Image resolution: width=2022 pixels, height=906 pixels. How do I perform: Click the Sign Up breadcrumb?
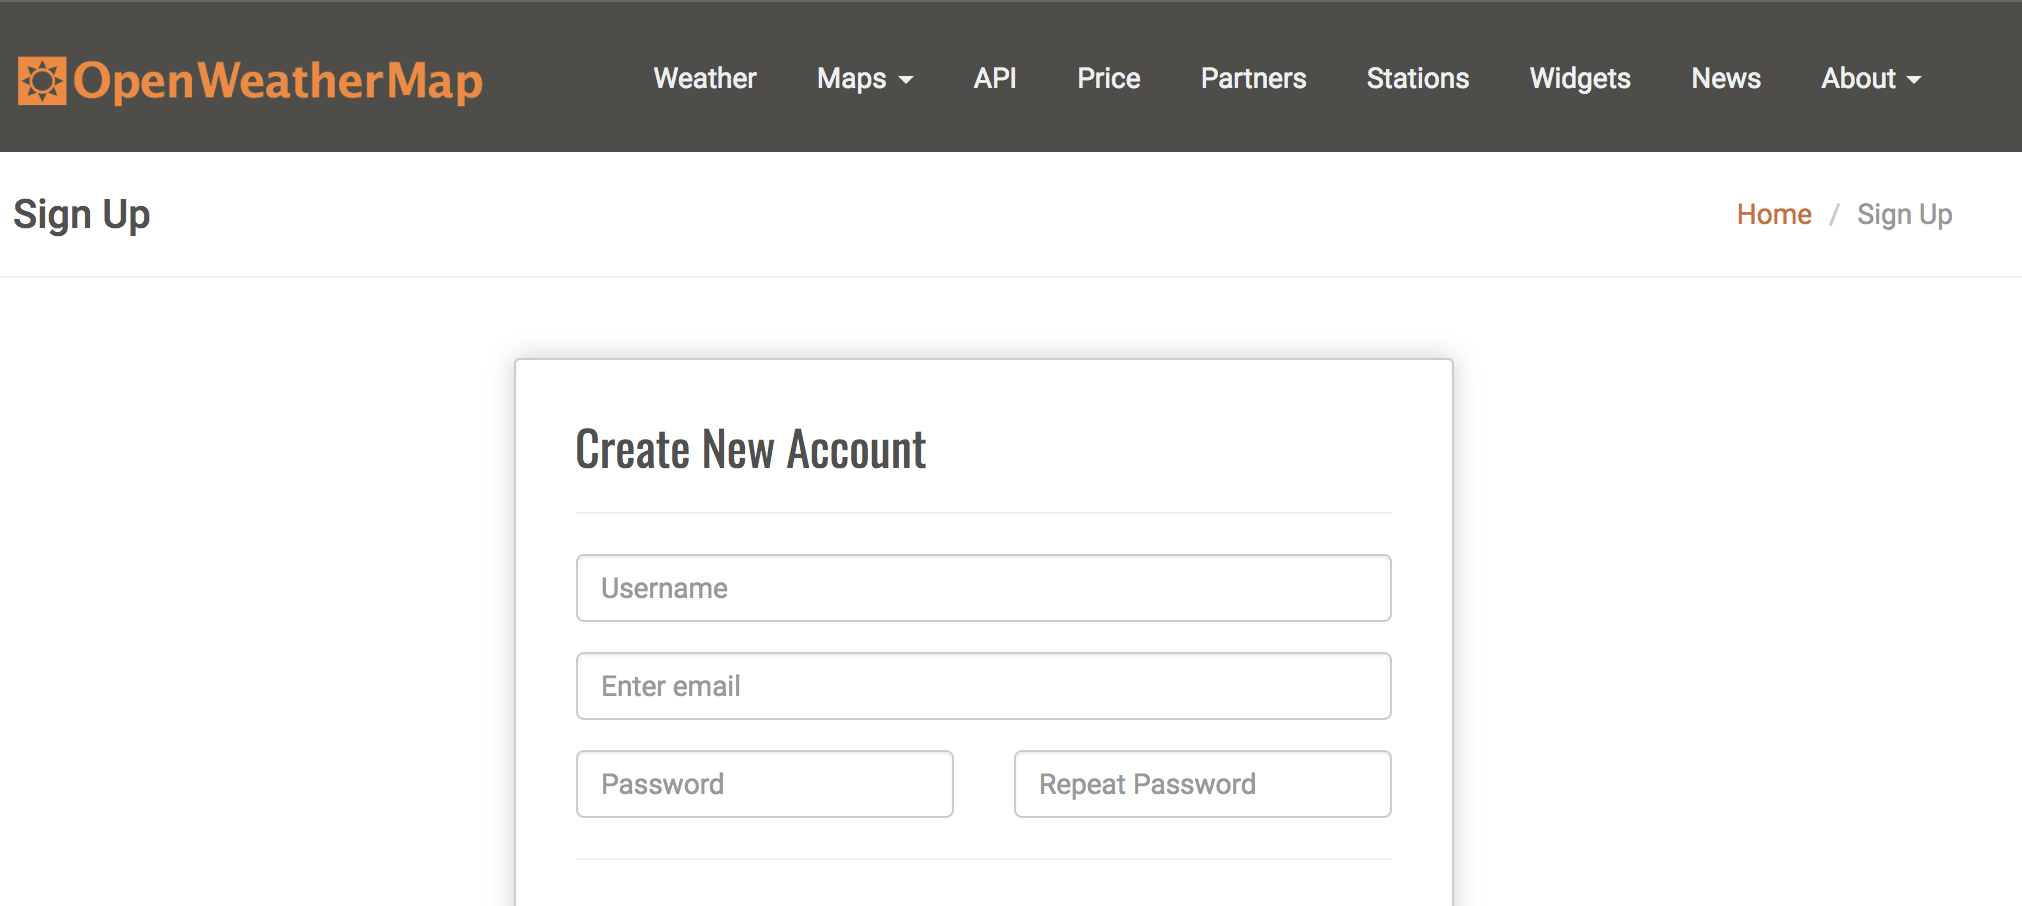point(1905,214)
